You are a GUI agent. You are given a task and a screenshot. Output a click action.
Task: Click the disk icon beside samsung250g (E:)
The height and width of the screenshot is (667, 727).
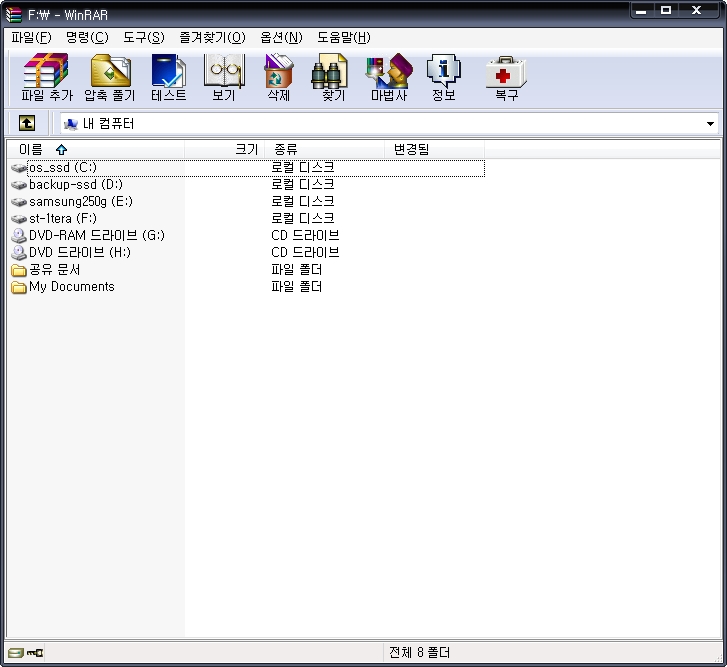19,202
